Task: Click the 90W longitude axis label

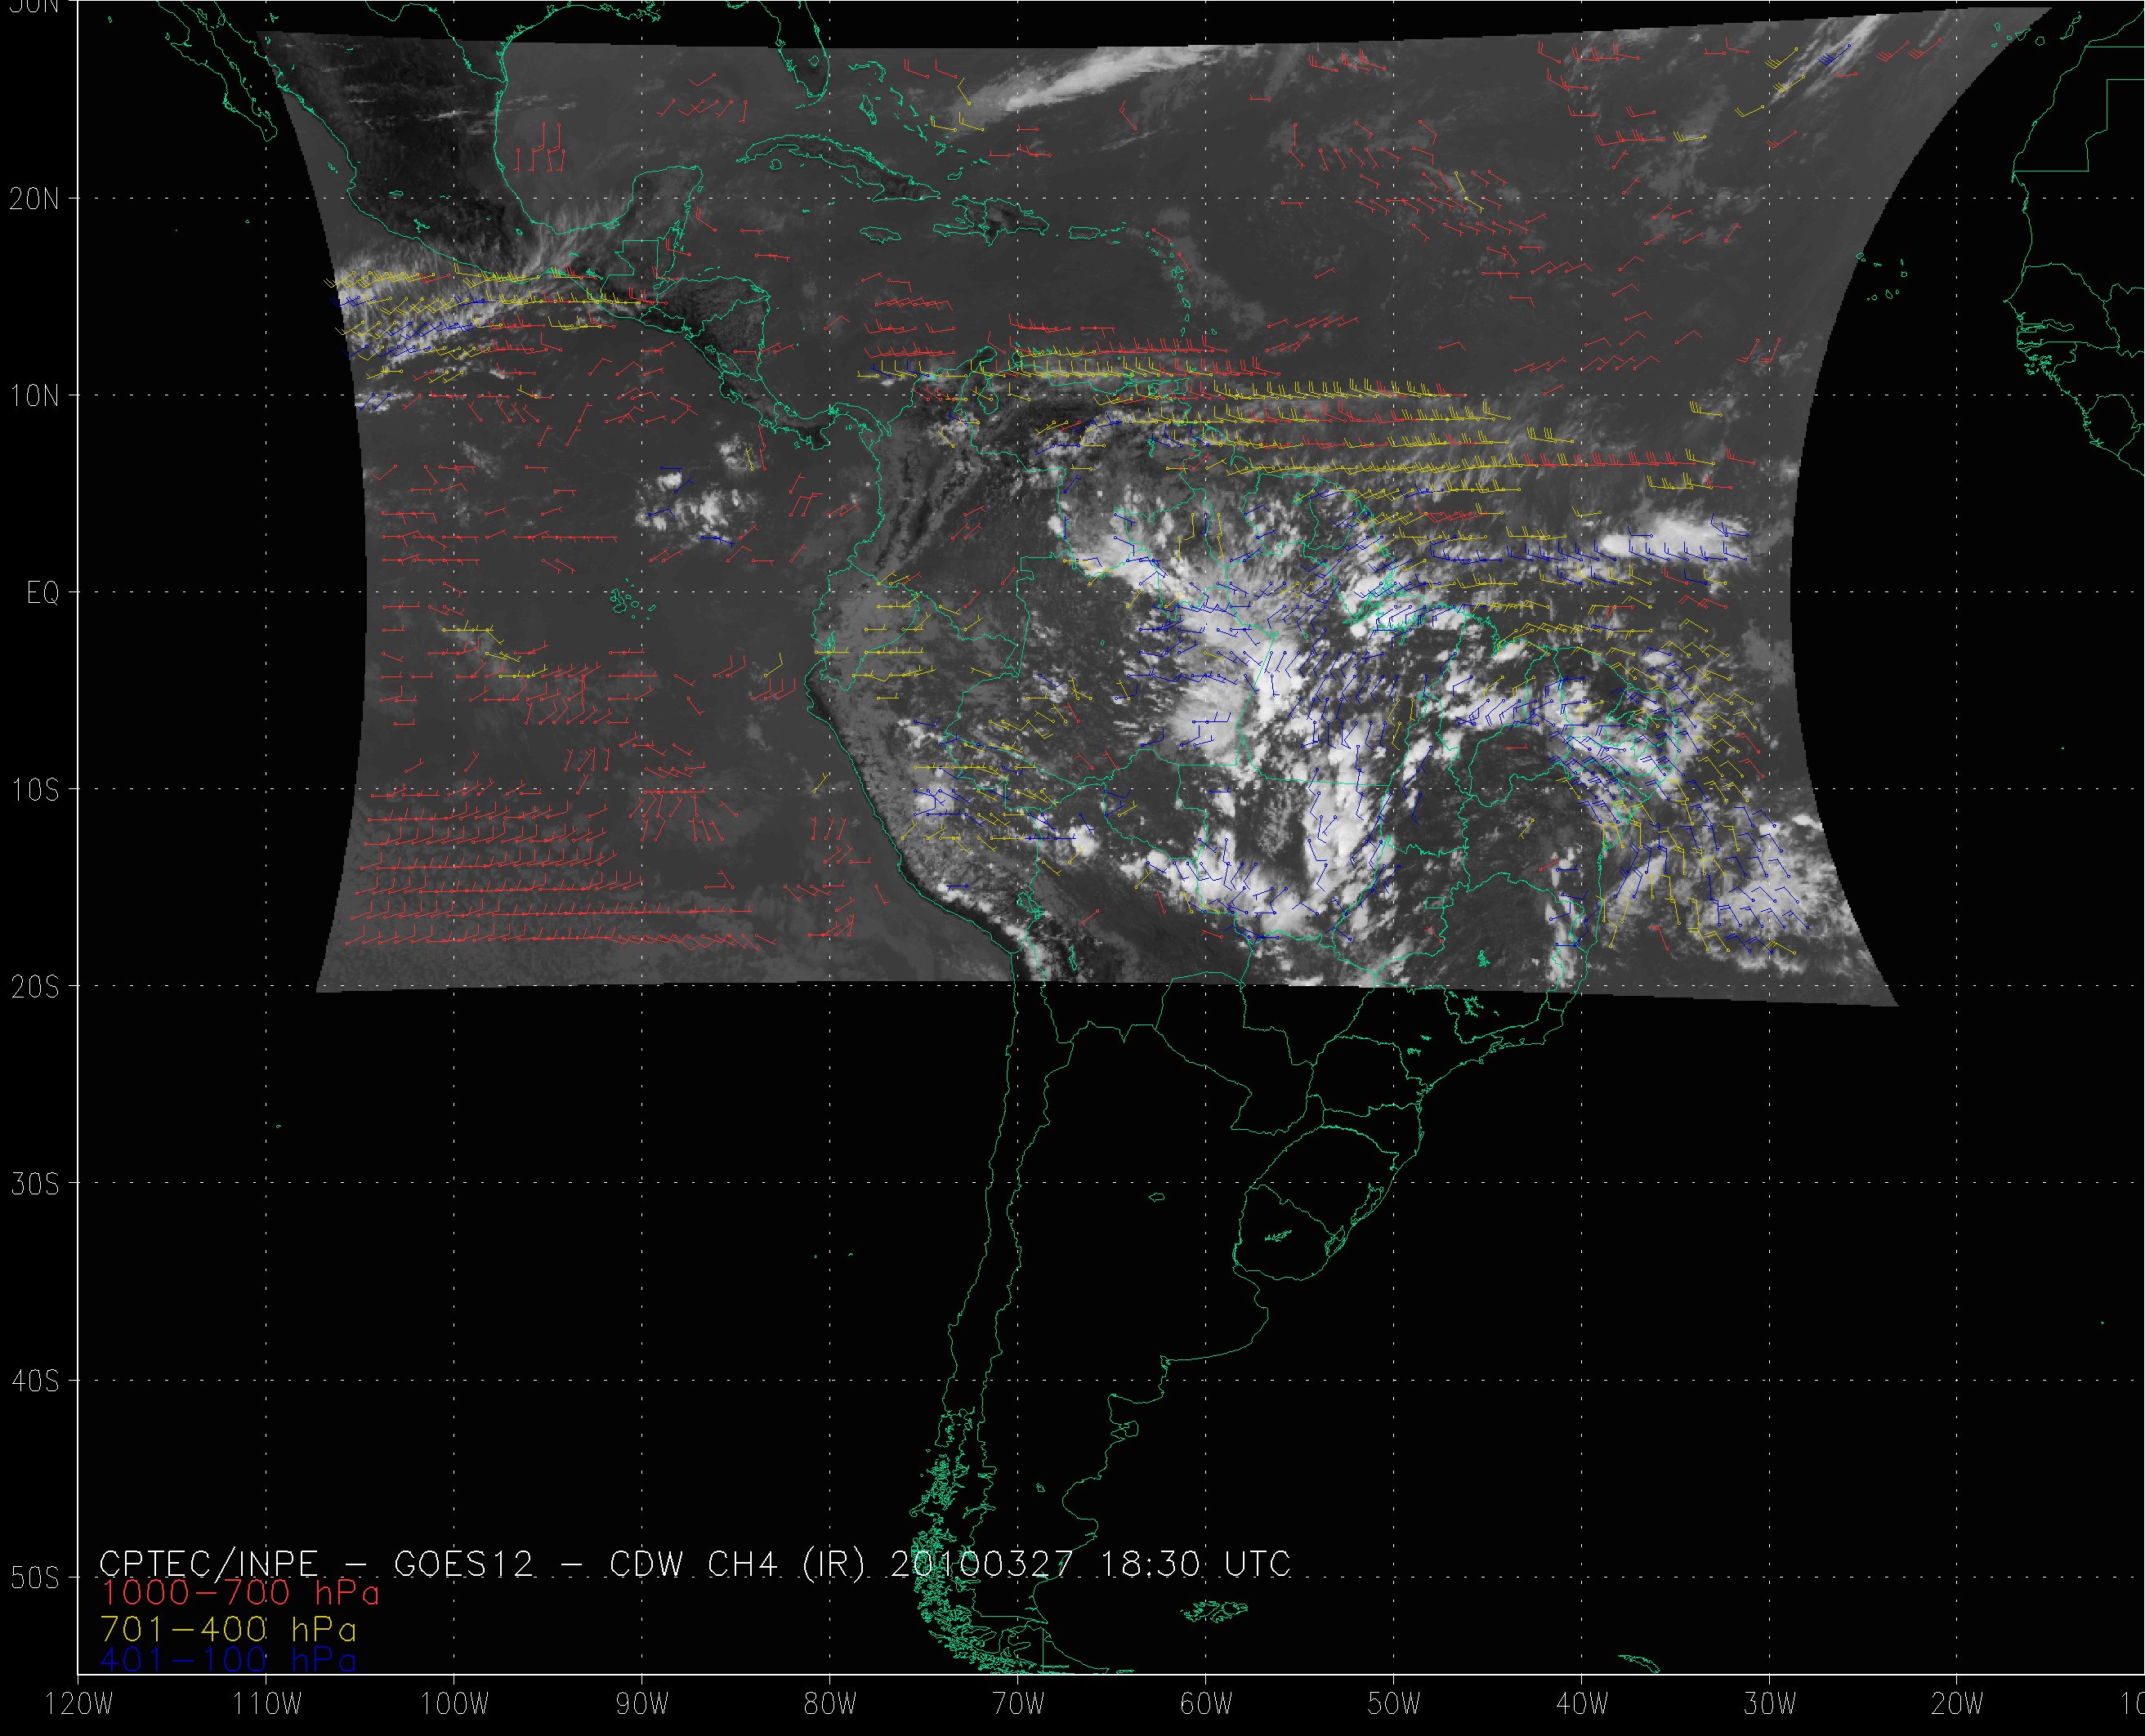Action: [x=642, y=1705]
